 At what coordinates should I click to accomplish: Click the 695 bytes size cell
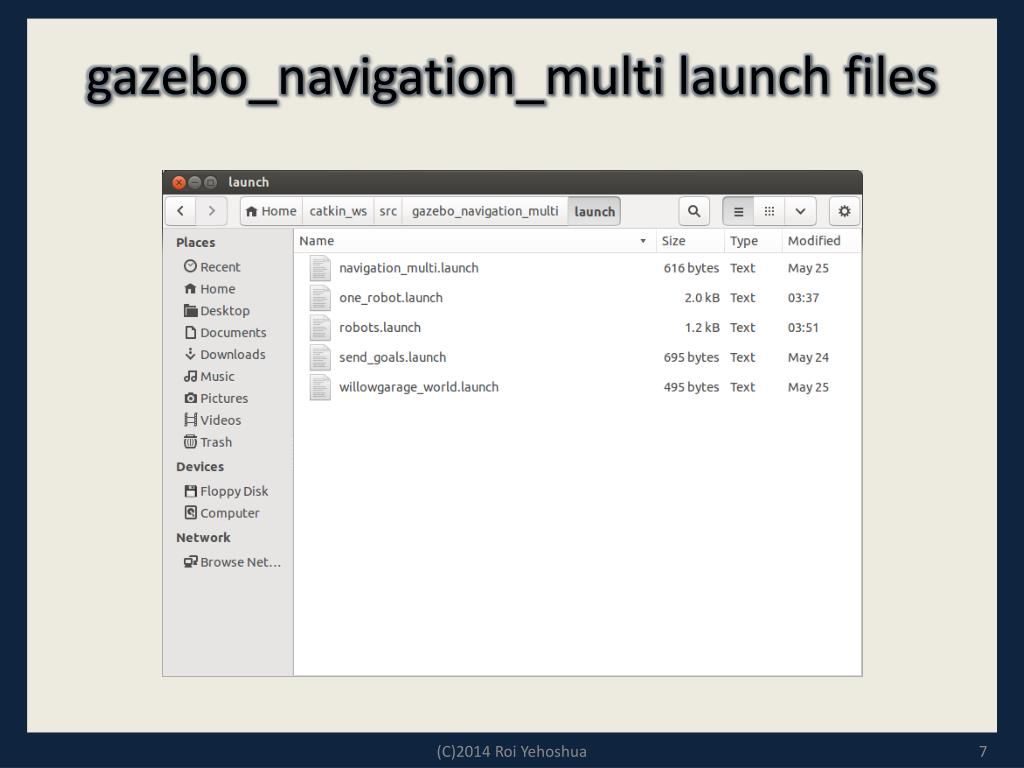pos(691,357)
